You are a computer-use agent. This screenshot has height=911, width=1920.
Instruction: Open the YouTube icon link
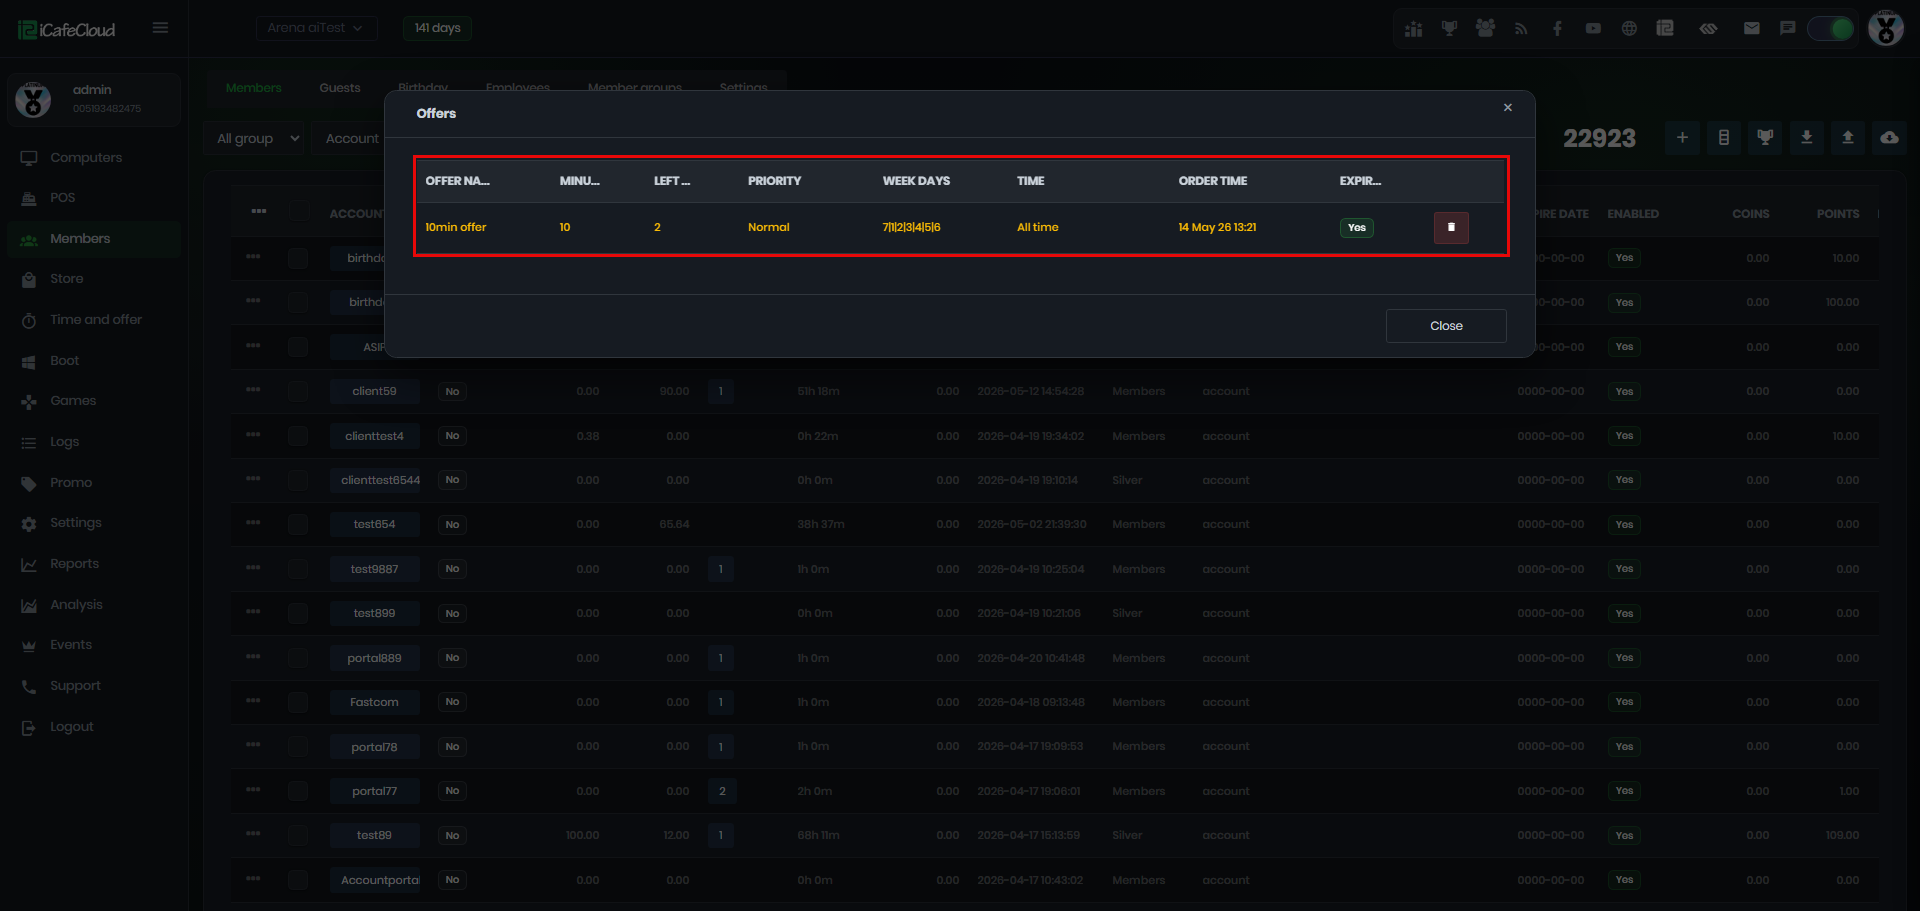1593,29
